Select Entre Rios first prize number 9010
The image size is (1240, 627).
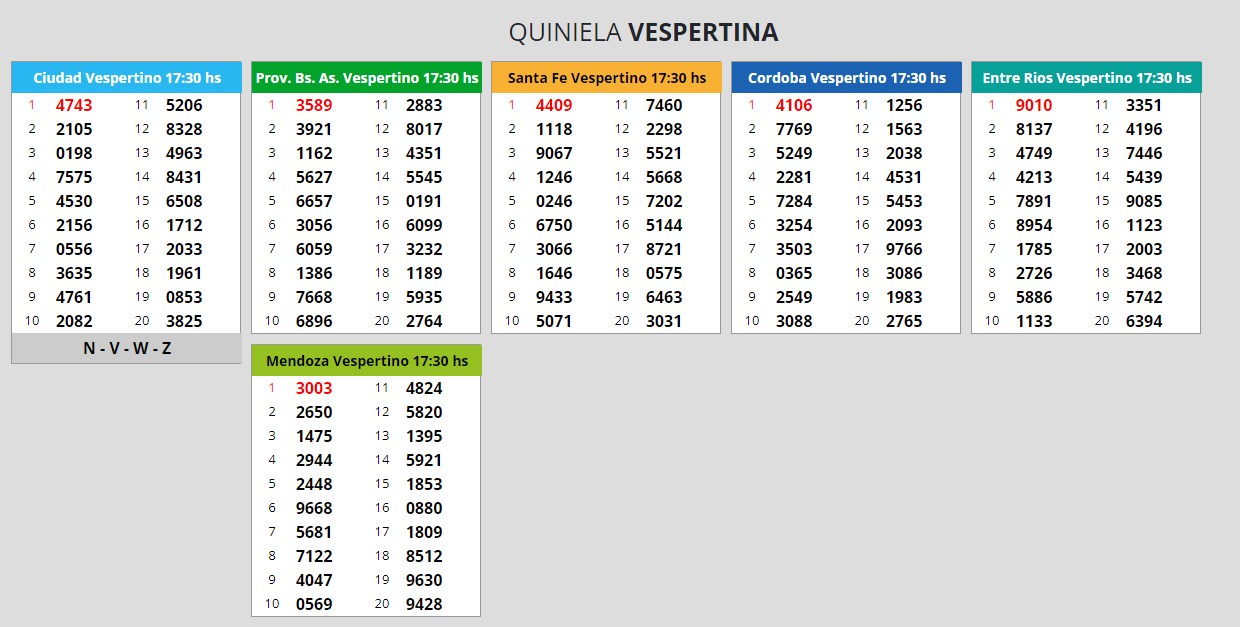[1034, 105]
